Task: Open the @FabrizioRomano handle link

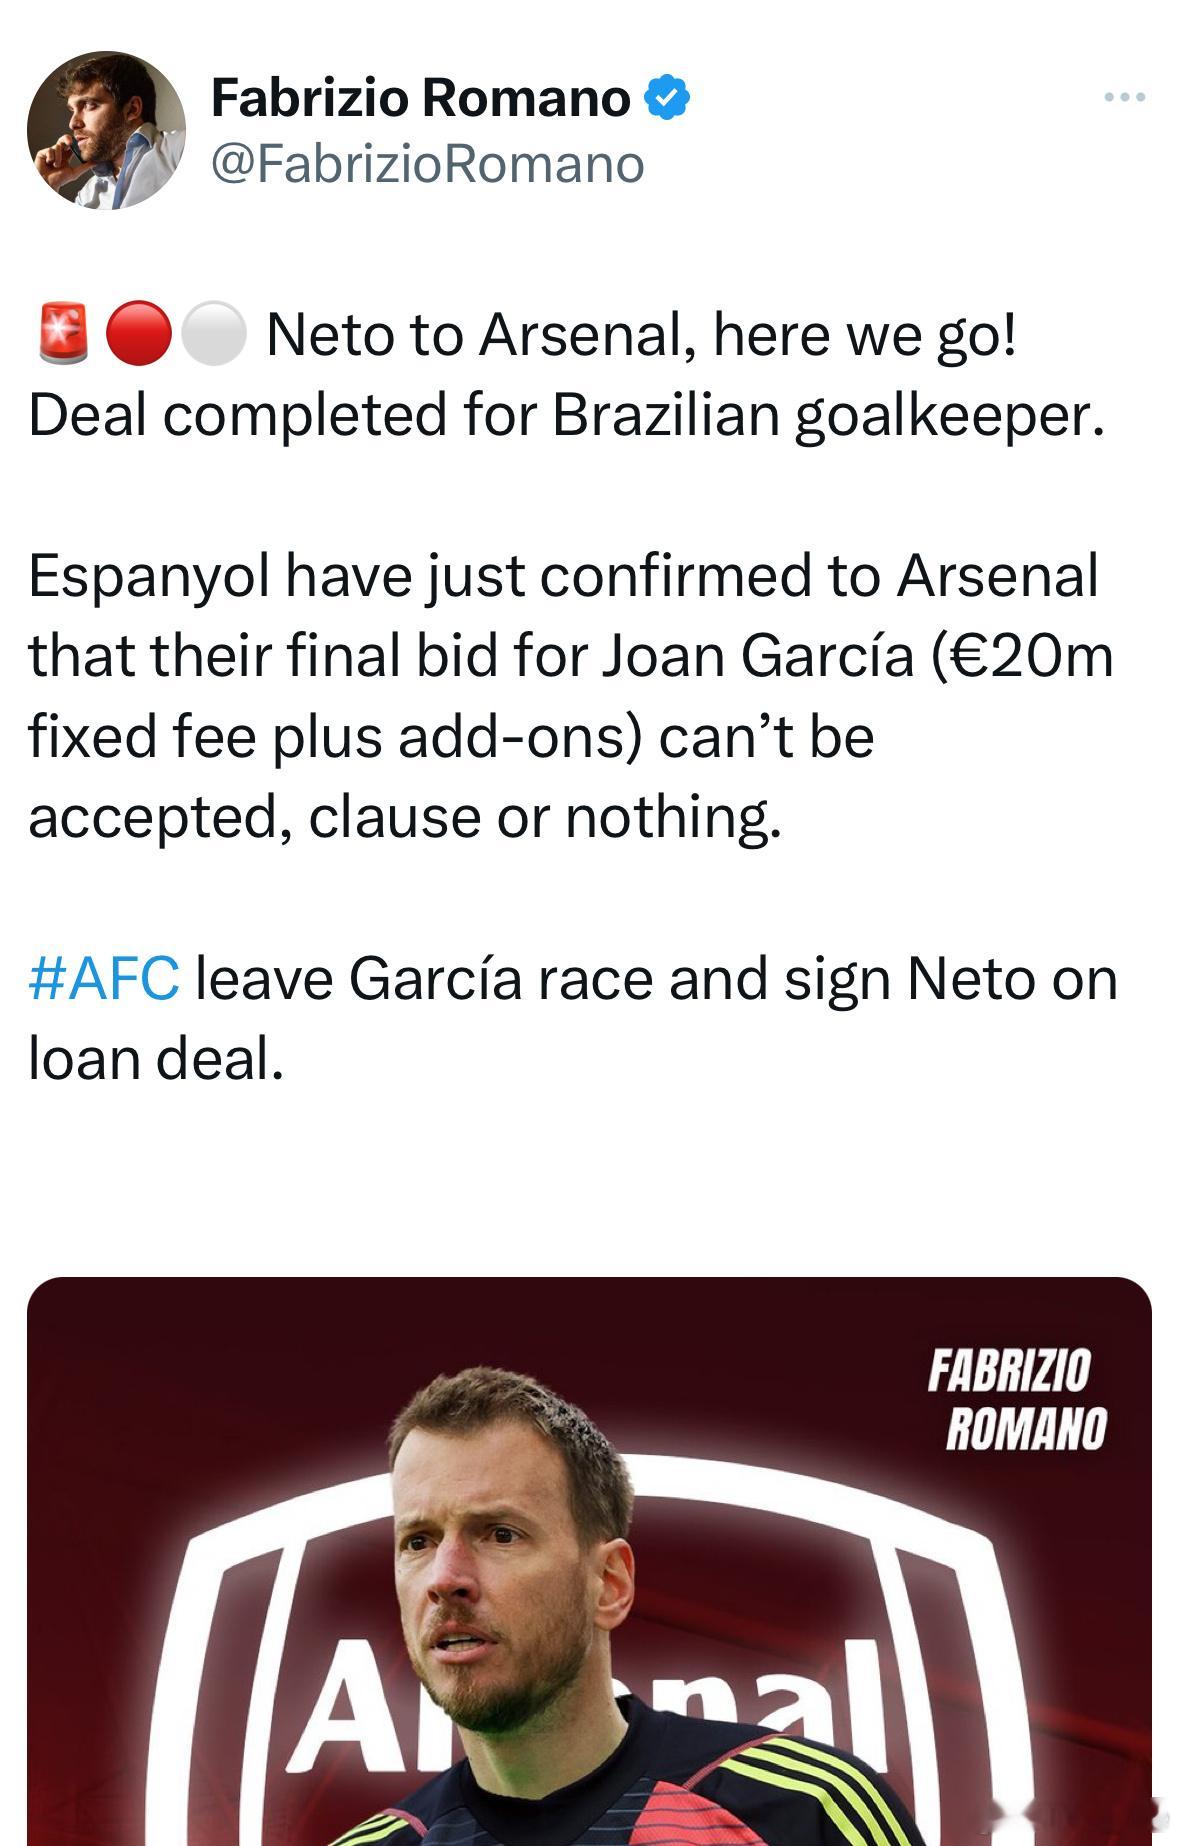Action: click(x=428, y=164)
